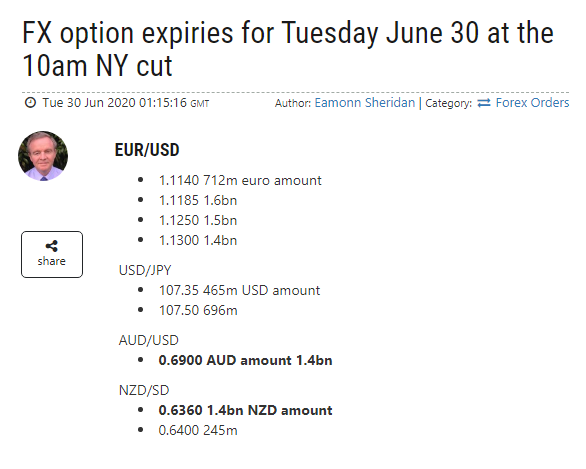
Task: Open the Forex Orders category link
Action: coord(532,103)
